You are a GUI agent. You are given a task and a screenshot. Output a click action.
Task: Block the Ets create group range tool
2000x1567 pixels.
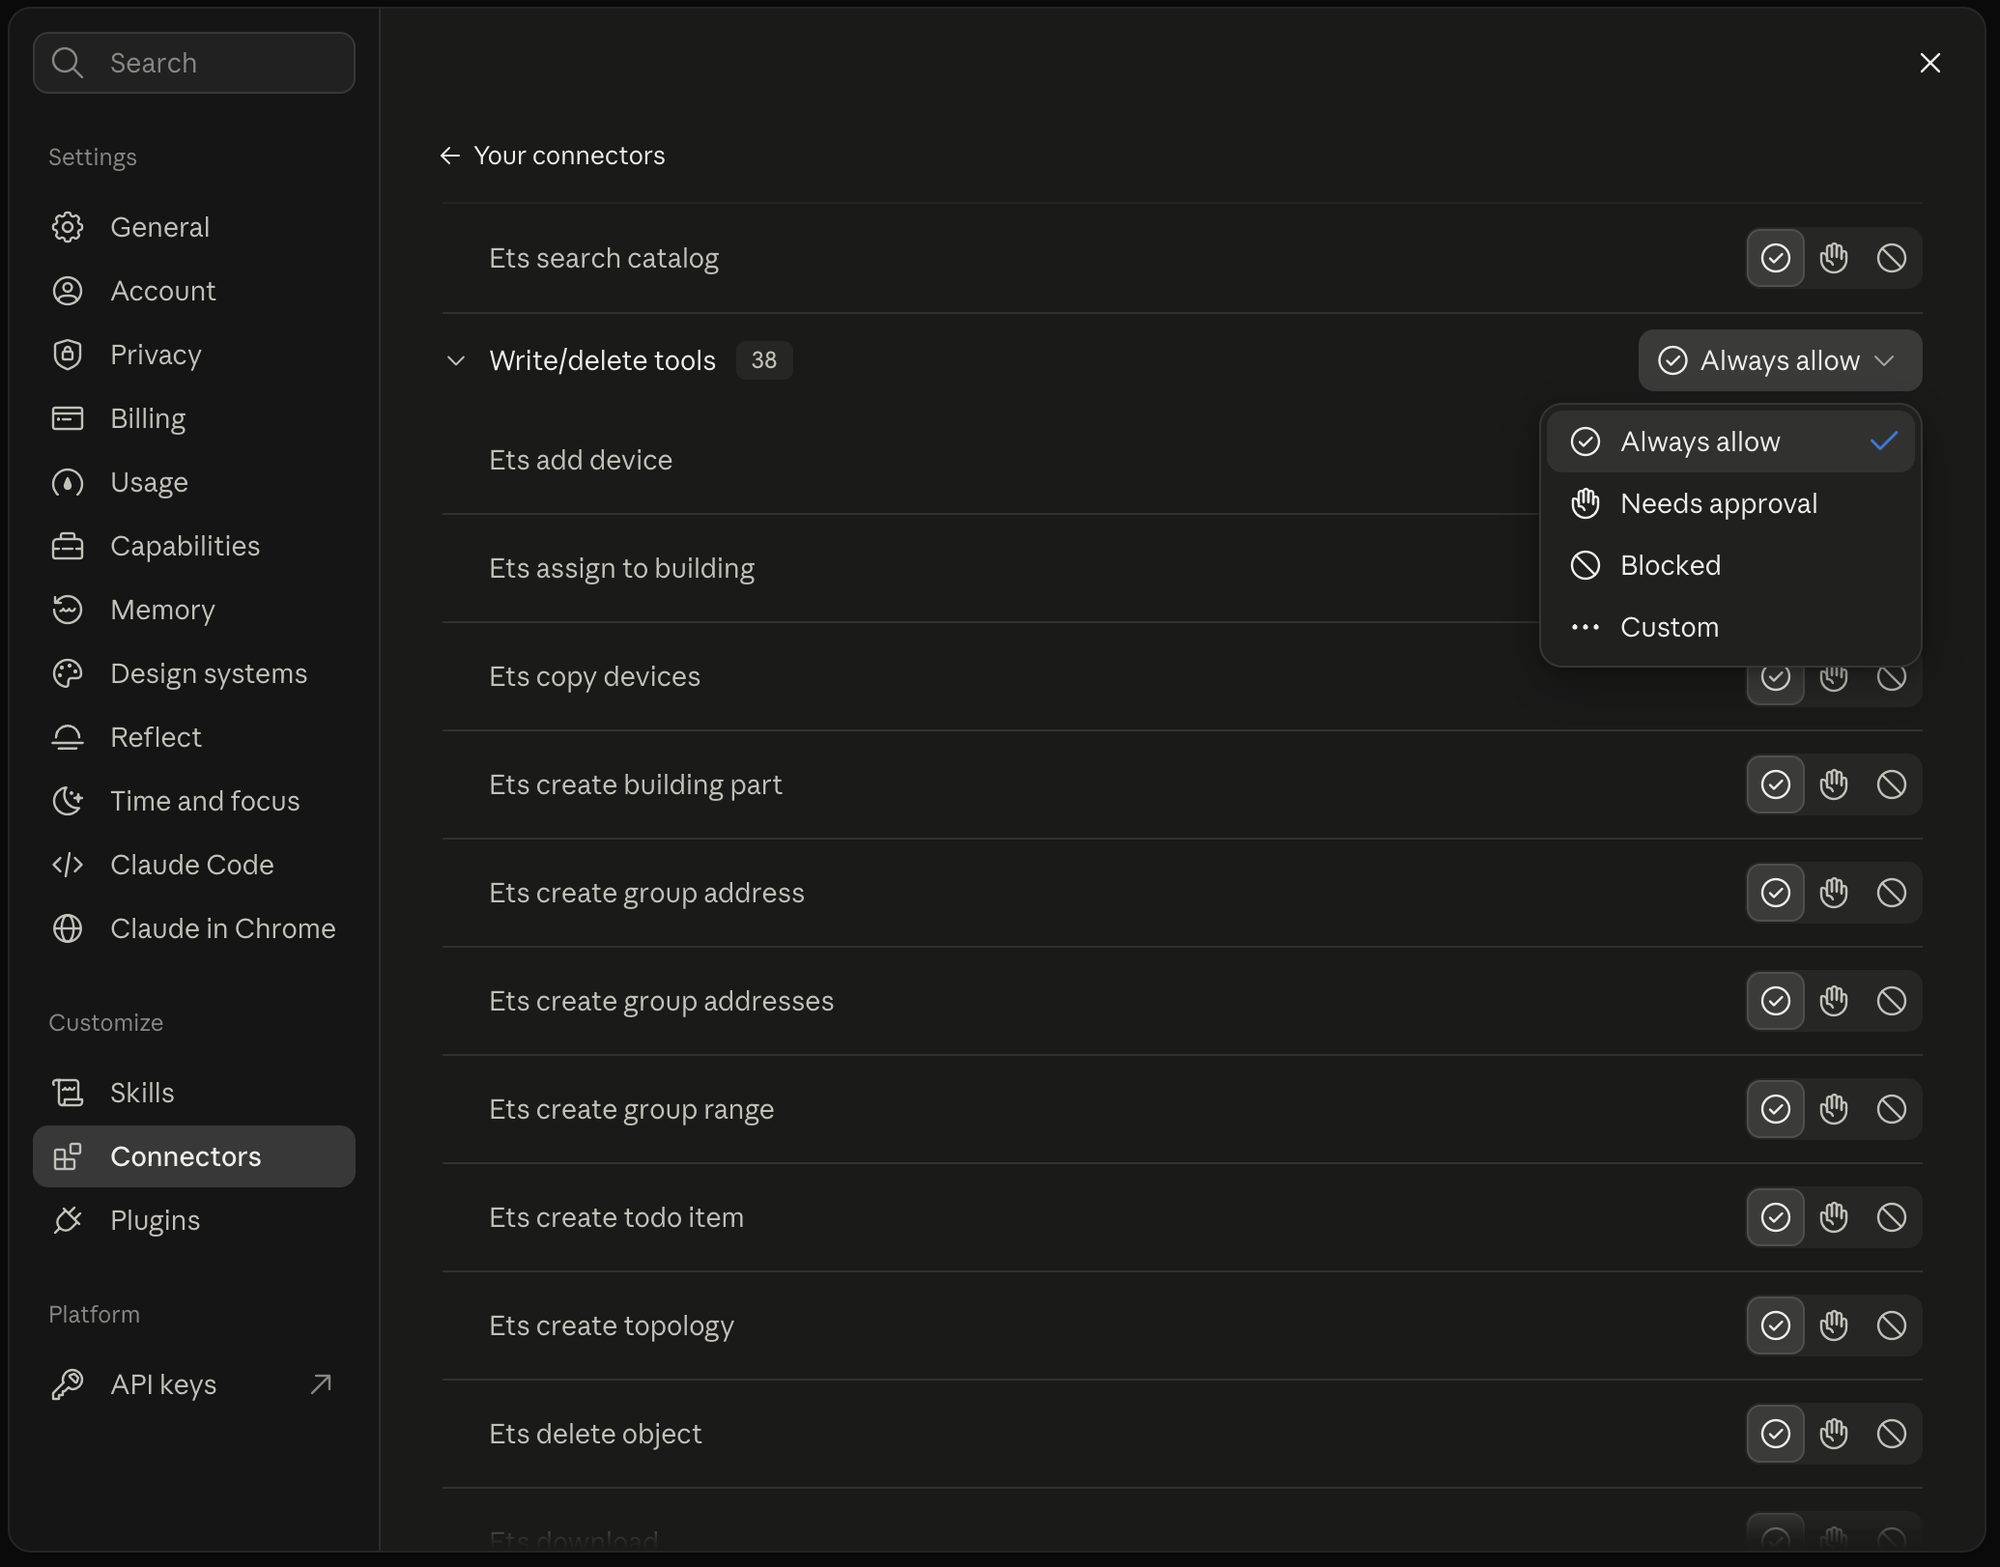[1891, 1109]
